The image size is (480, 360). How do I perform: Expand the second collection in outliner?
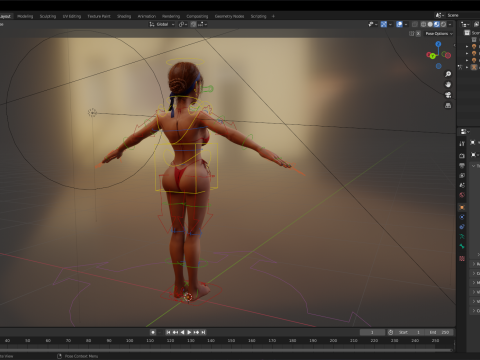coord(467,53)
